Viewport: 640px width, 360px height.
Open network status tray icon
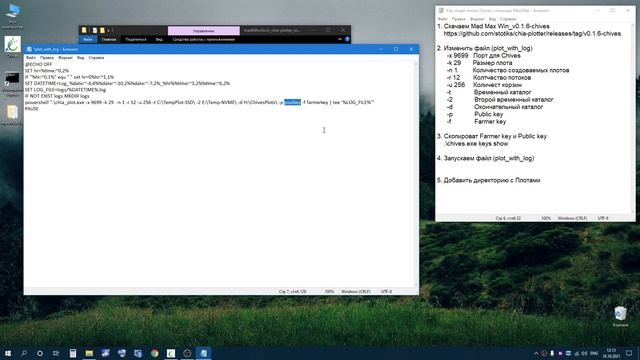coord(576,353)
